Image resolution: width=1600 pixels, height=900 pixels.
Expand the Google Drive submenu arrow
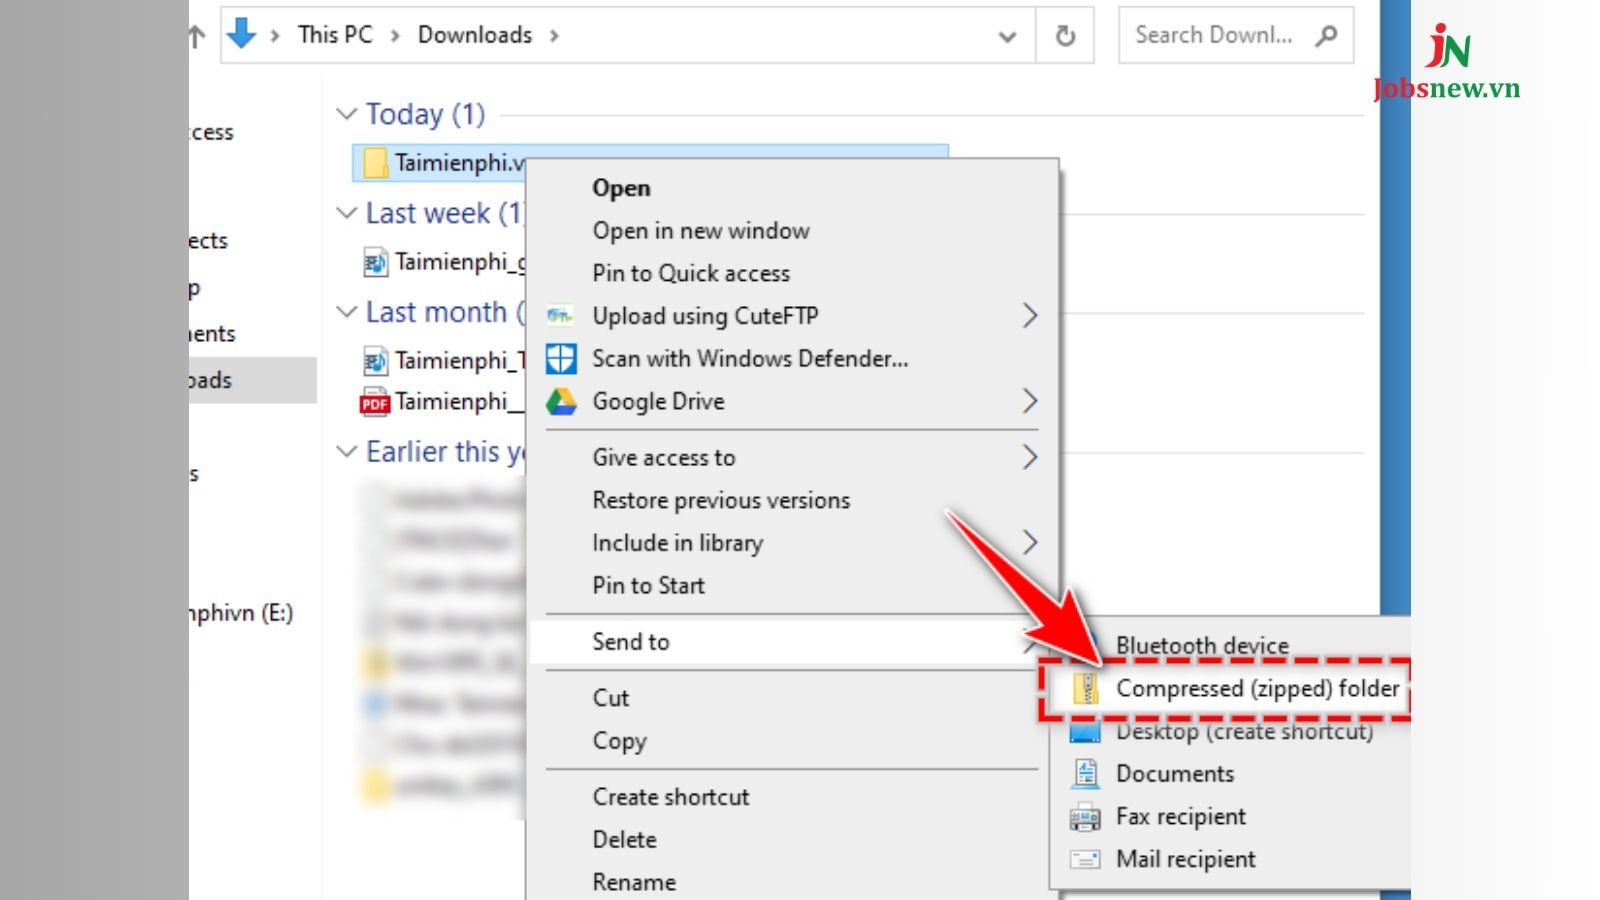point(1030,401)
